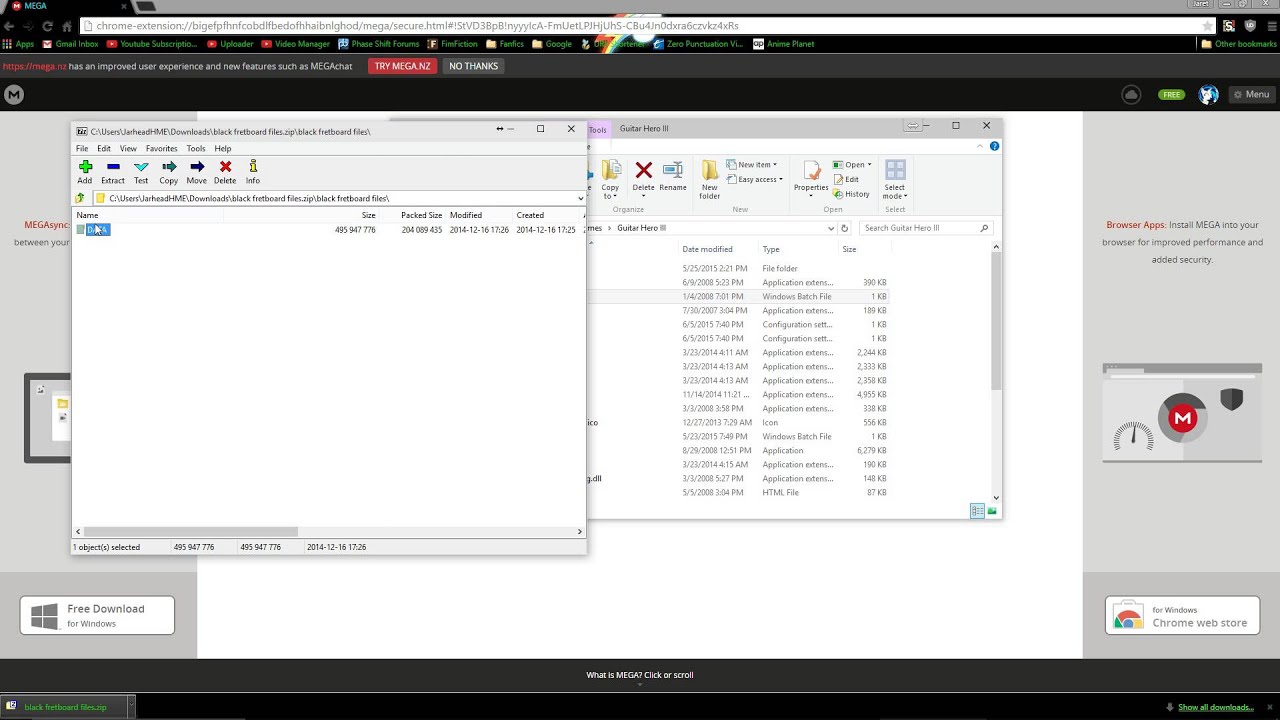The height and width of the screenshot is (720, 1280).
Task: Click the red Delete icon in 7-Zip
Action: coord(225,172)
